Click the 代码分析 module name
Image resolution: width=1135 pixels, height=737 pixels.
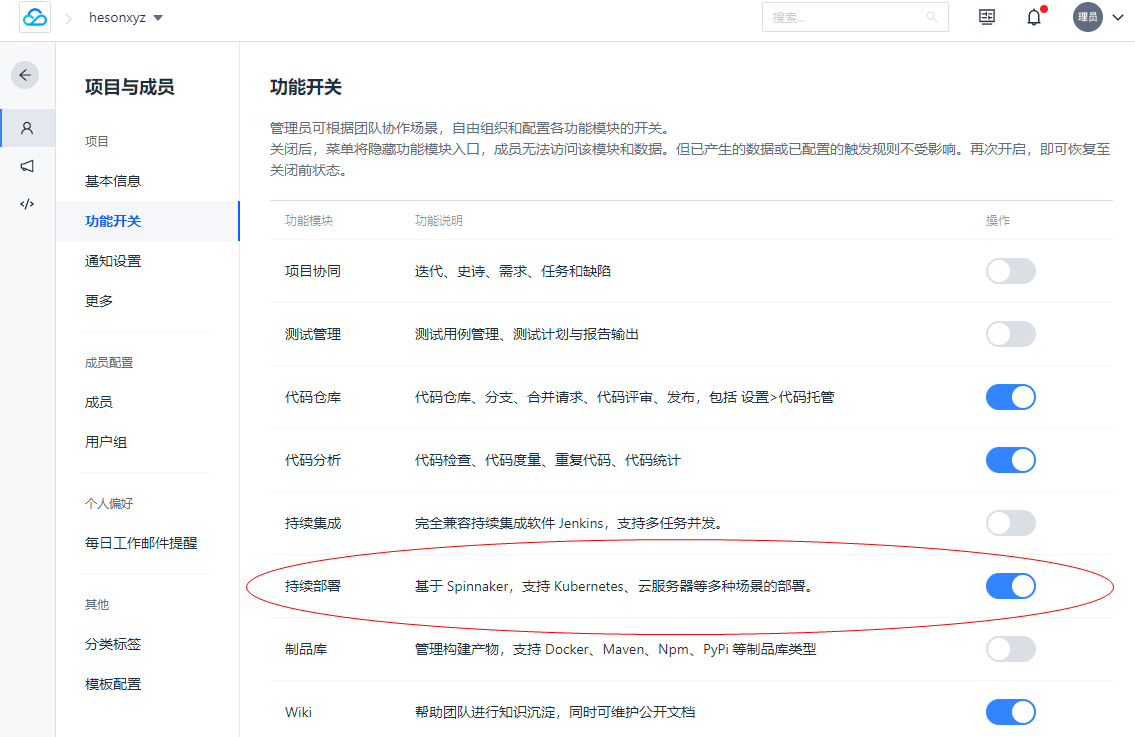click(x=313, y=460)
